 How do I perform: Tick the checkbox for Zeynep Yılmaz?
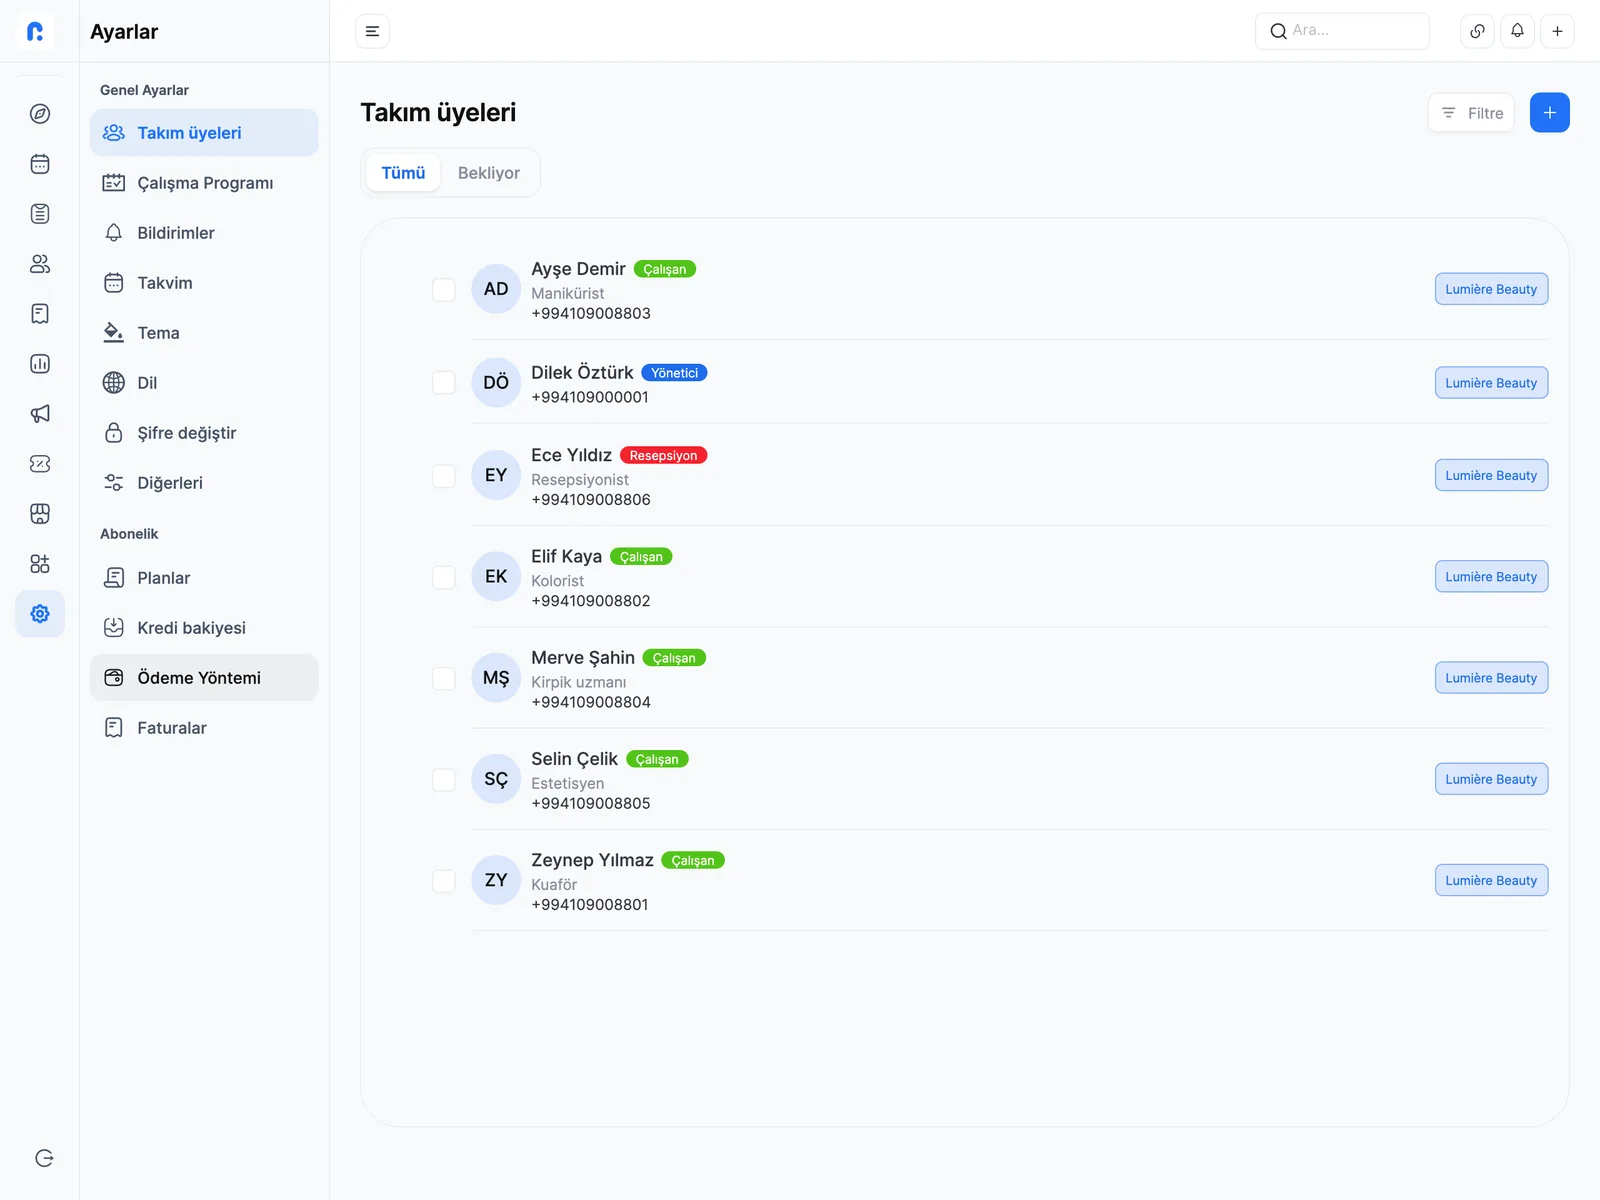pos(444,881)
